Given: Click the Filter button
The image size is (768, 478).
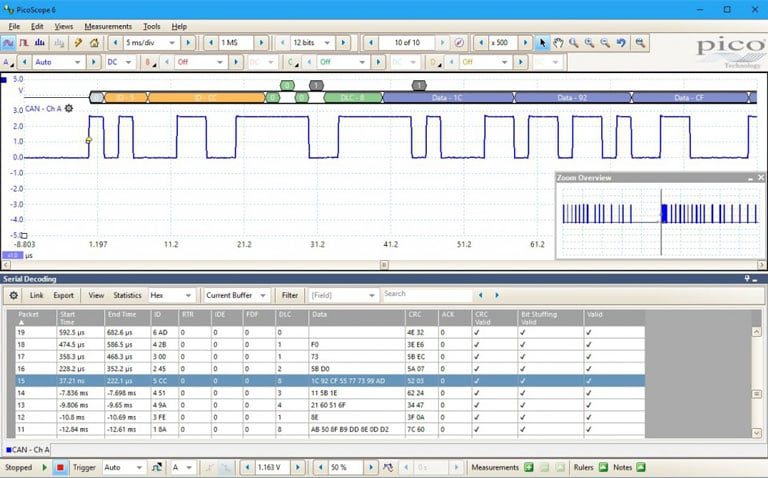Looking at the screenshot, I should (289, 295).
